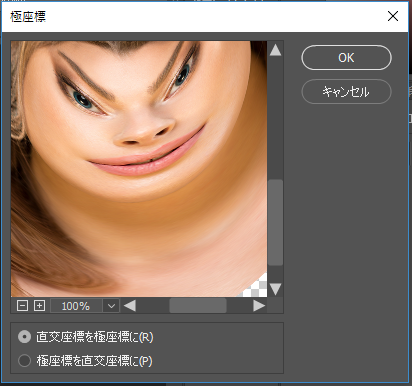The width and height of the screenshot is (412, 386).
Task: Select 極座標を直交座標に(P) radio button
Action: (24, 360)
